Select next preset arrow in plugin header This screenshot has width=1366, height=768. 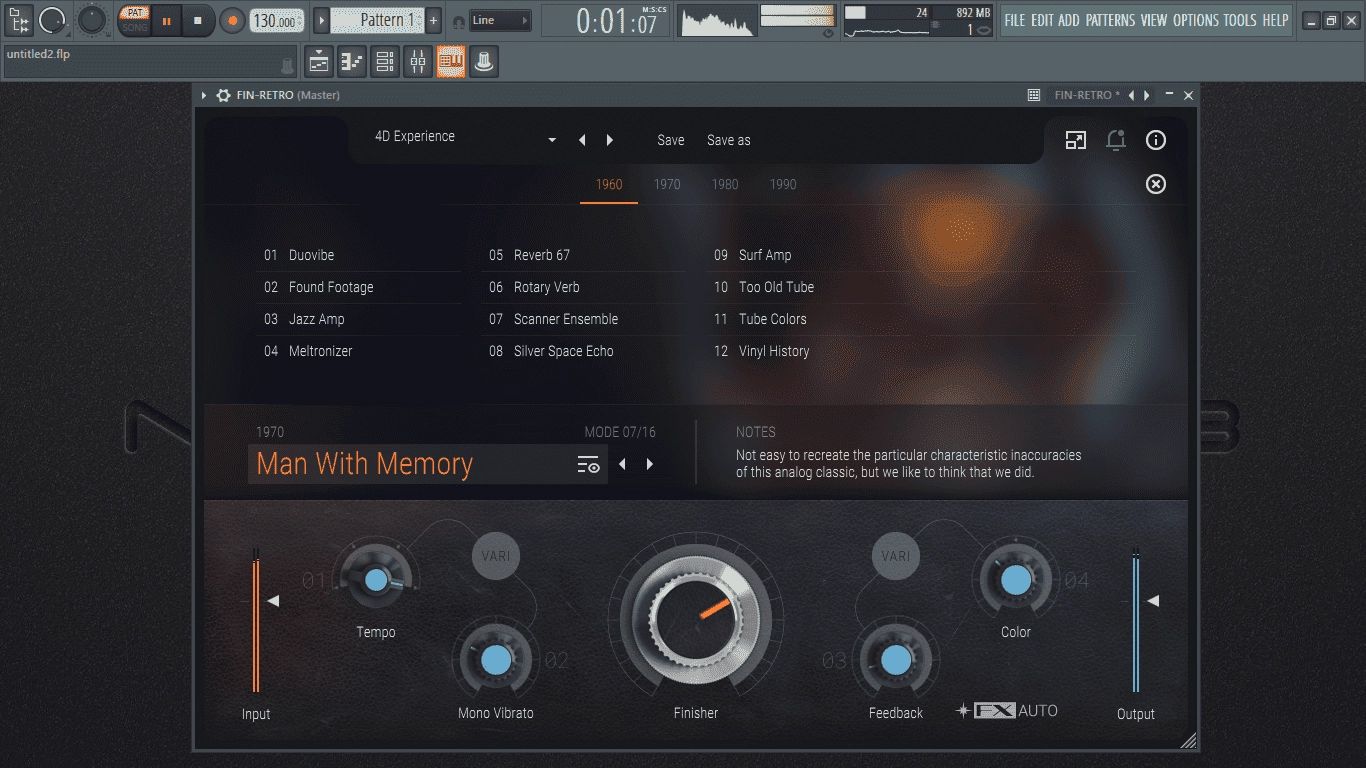tap(610, 140)
